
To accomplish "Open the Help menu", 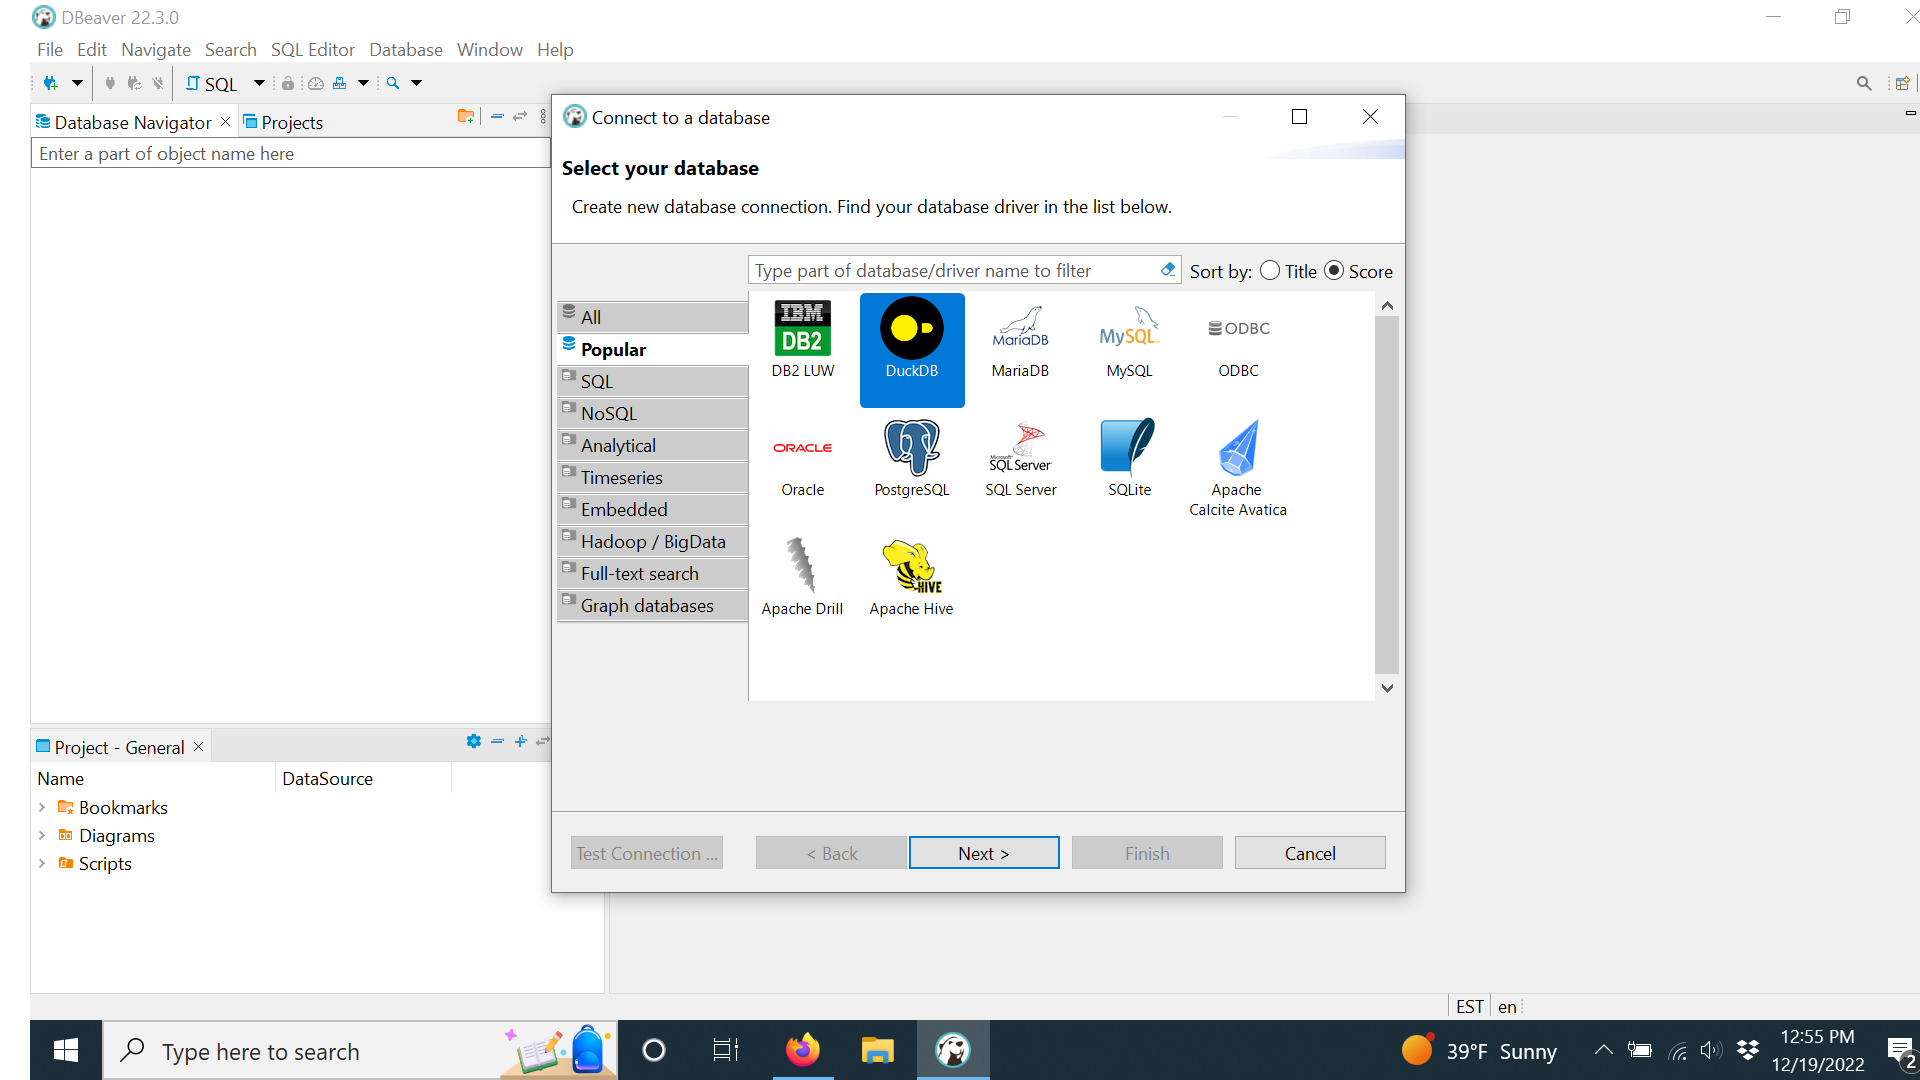I will pyautogui.click(x=555, y=49).
